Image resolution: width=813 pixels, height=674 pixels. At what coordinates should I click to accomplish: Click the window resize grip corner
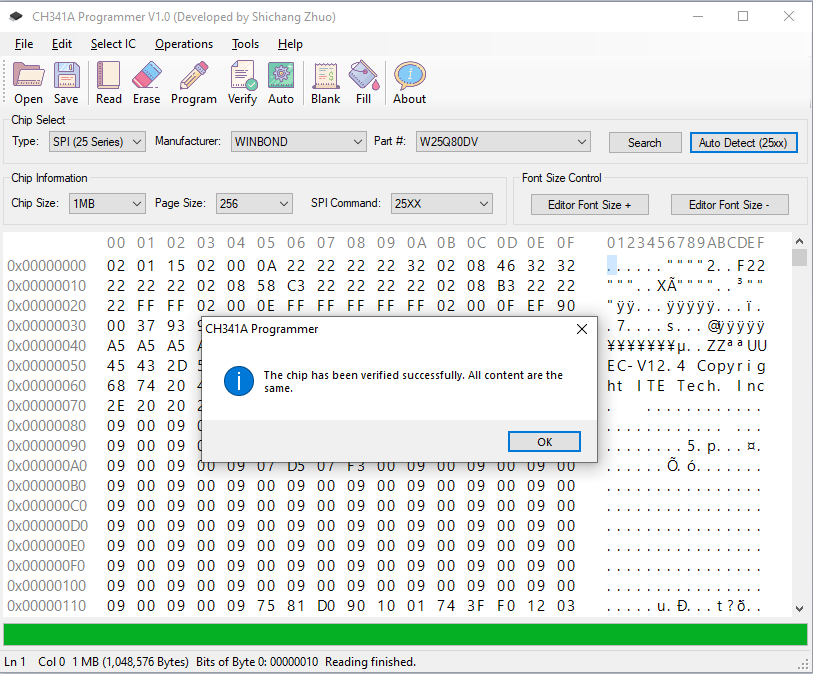(803, 665)
